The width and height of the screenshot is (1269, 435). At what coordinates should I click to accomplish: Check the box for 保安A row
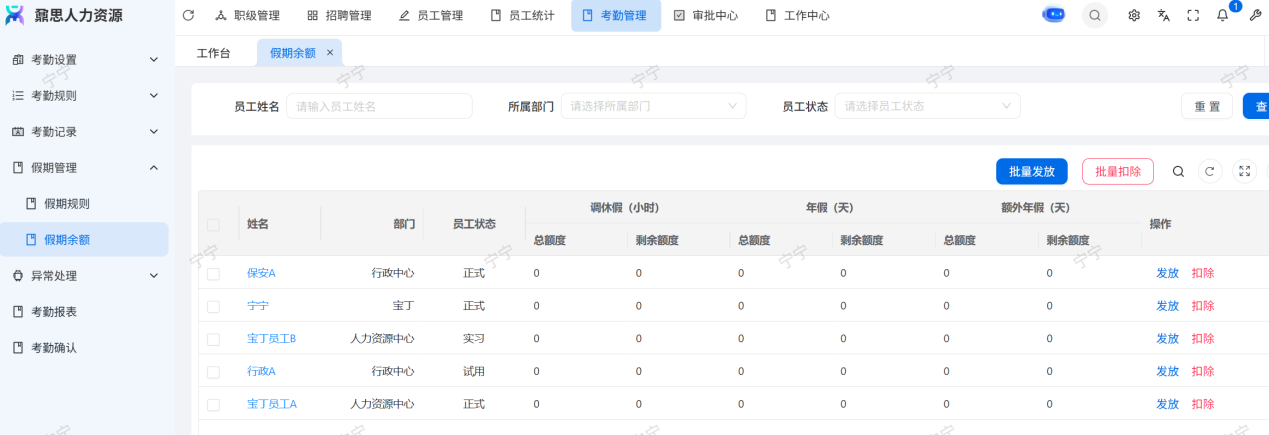point(213,273)
